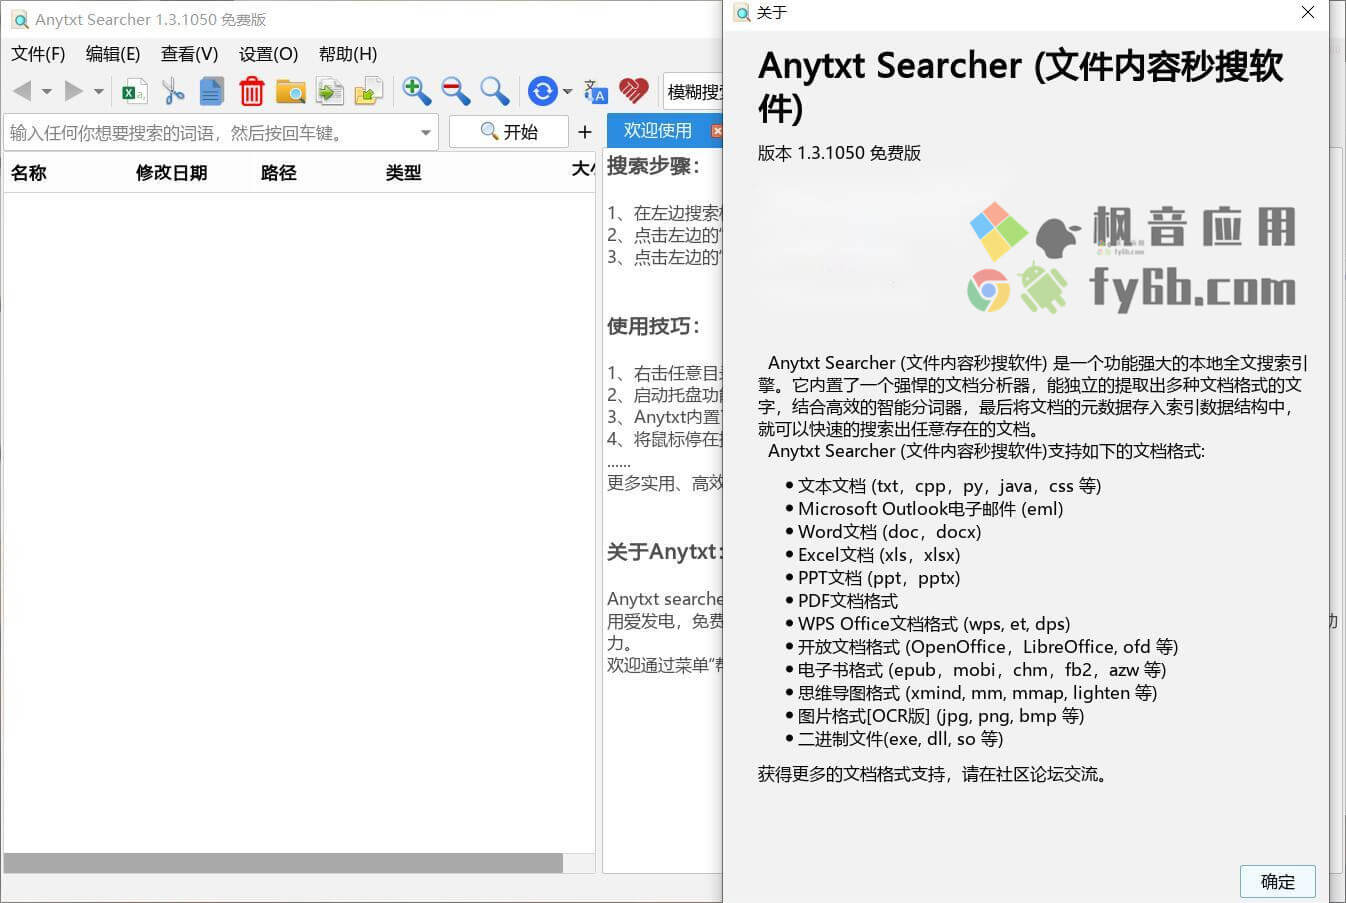Open the 文件(F) menu
The width and height of the screenshot is (1346, 903).
(38, 54)
